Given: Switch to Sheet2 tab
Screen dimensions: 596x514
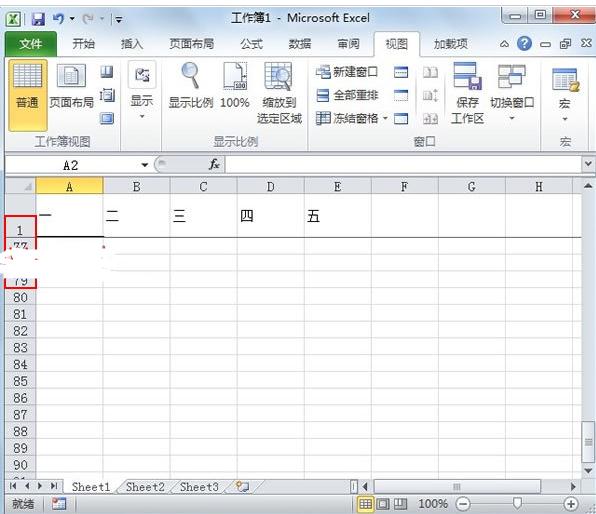Looking at the screenshot, I should click(145, 487).
